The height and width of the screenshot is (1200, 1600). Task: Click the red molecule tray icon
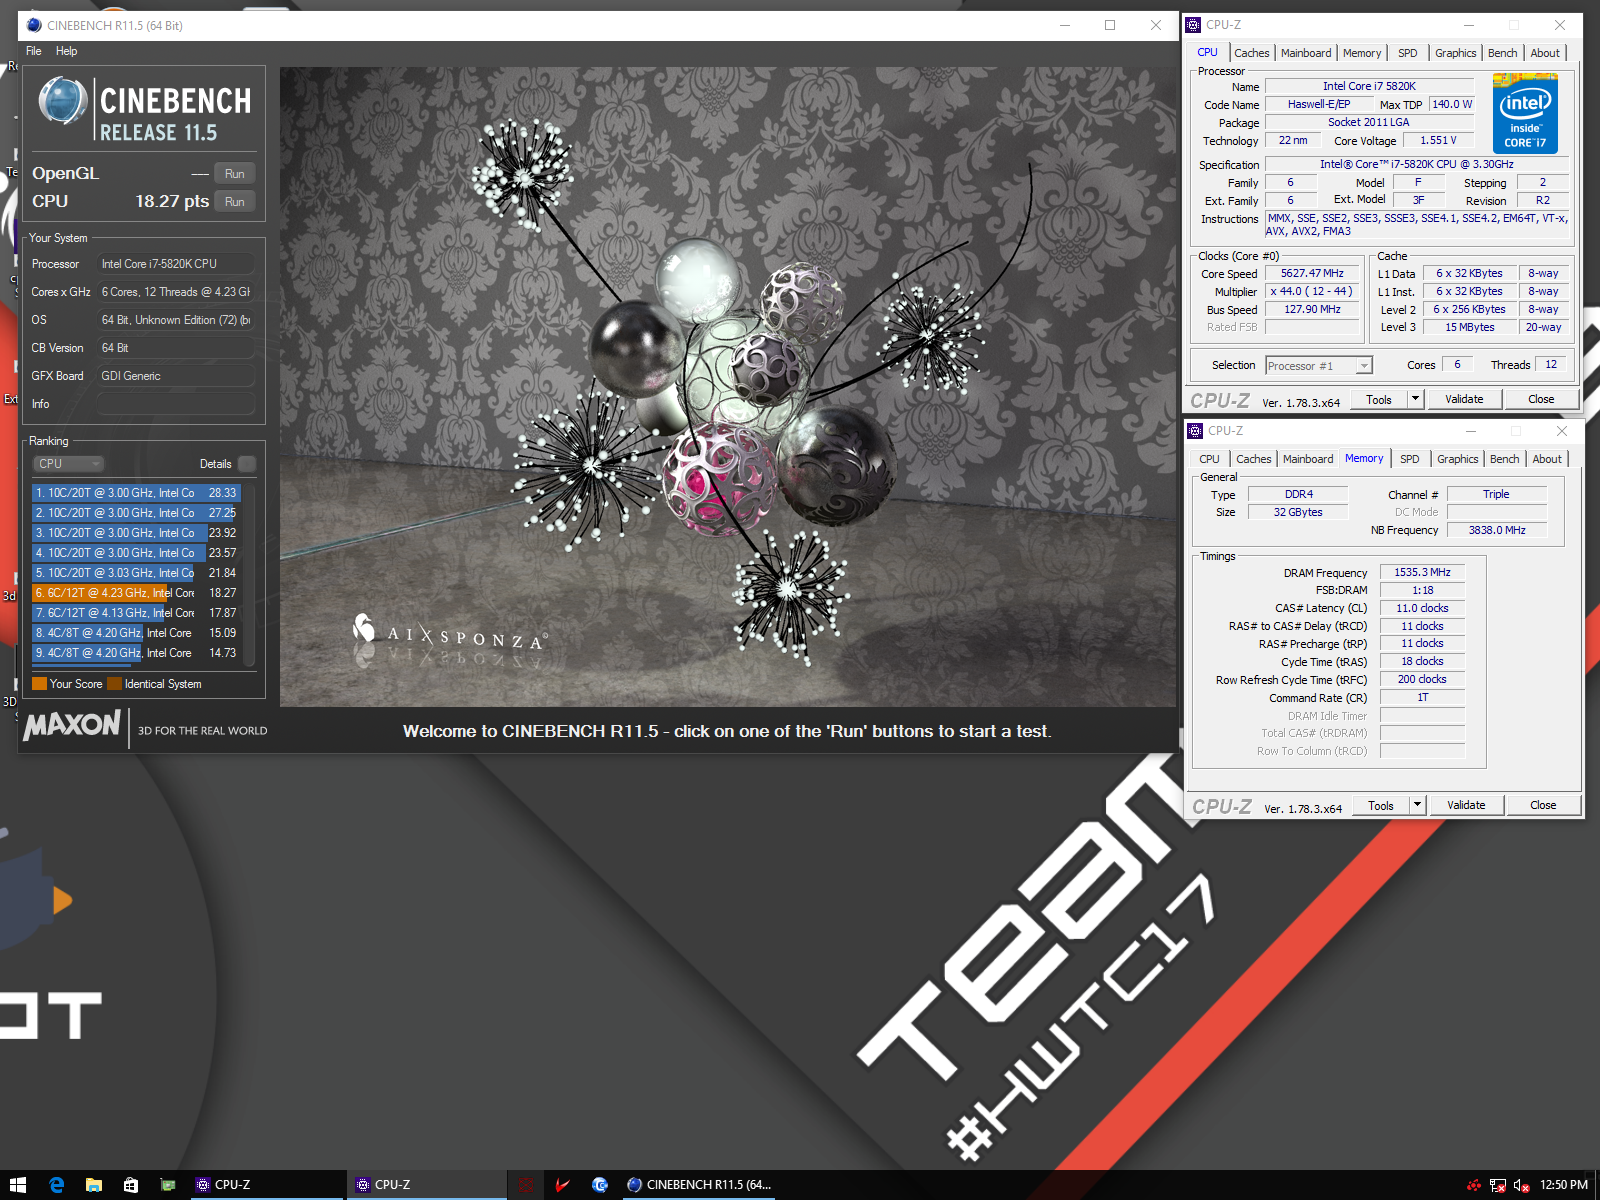[1474, 1185]
